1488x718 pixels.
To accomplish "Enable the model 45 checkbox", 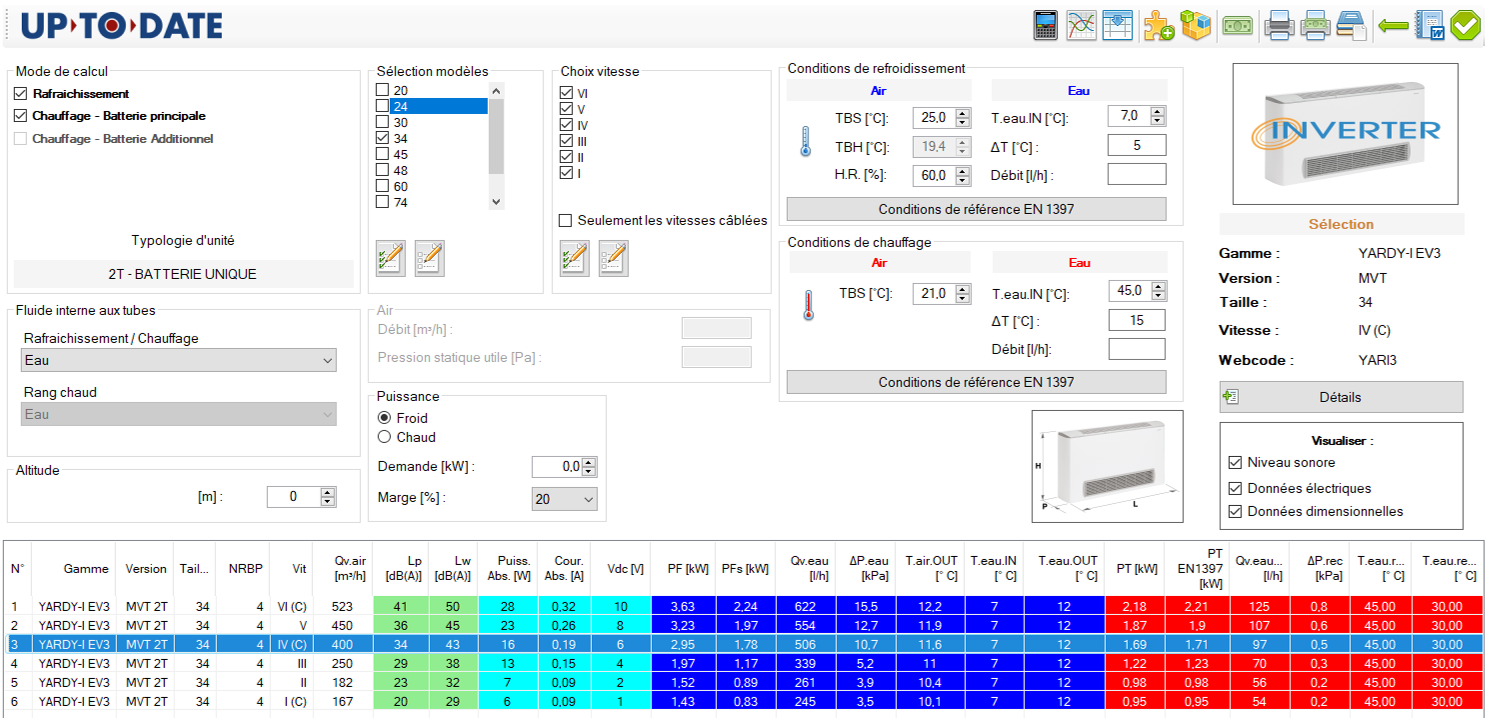I will click(x=382, y=155).
